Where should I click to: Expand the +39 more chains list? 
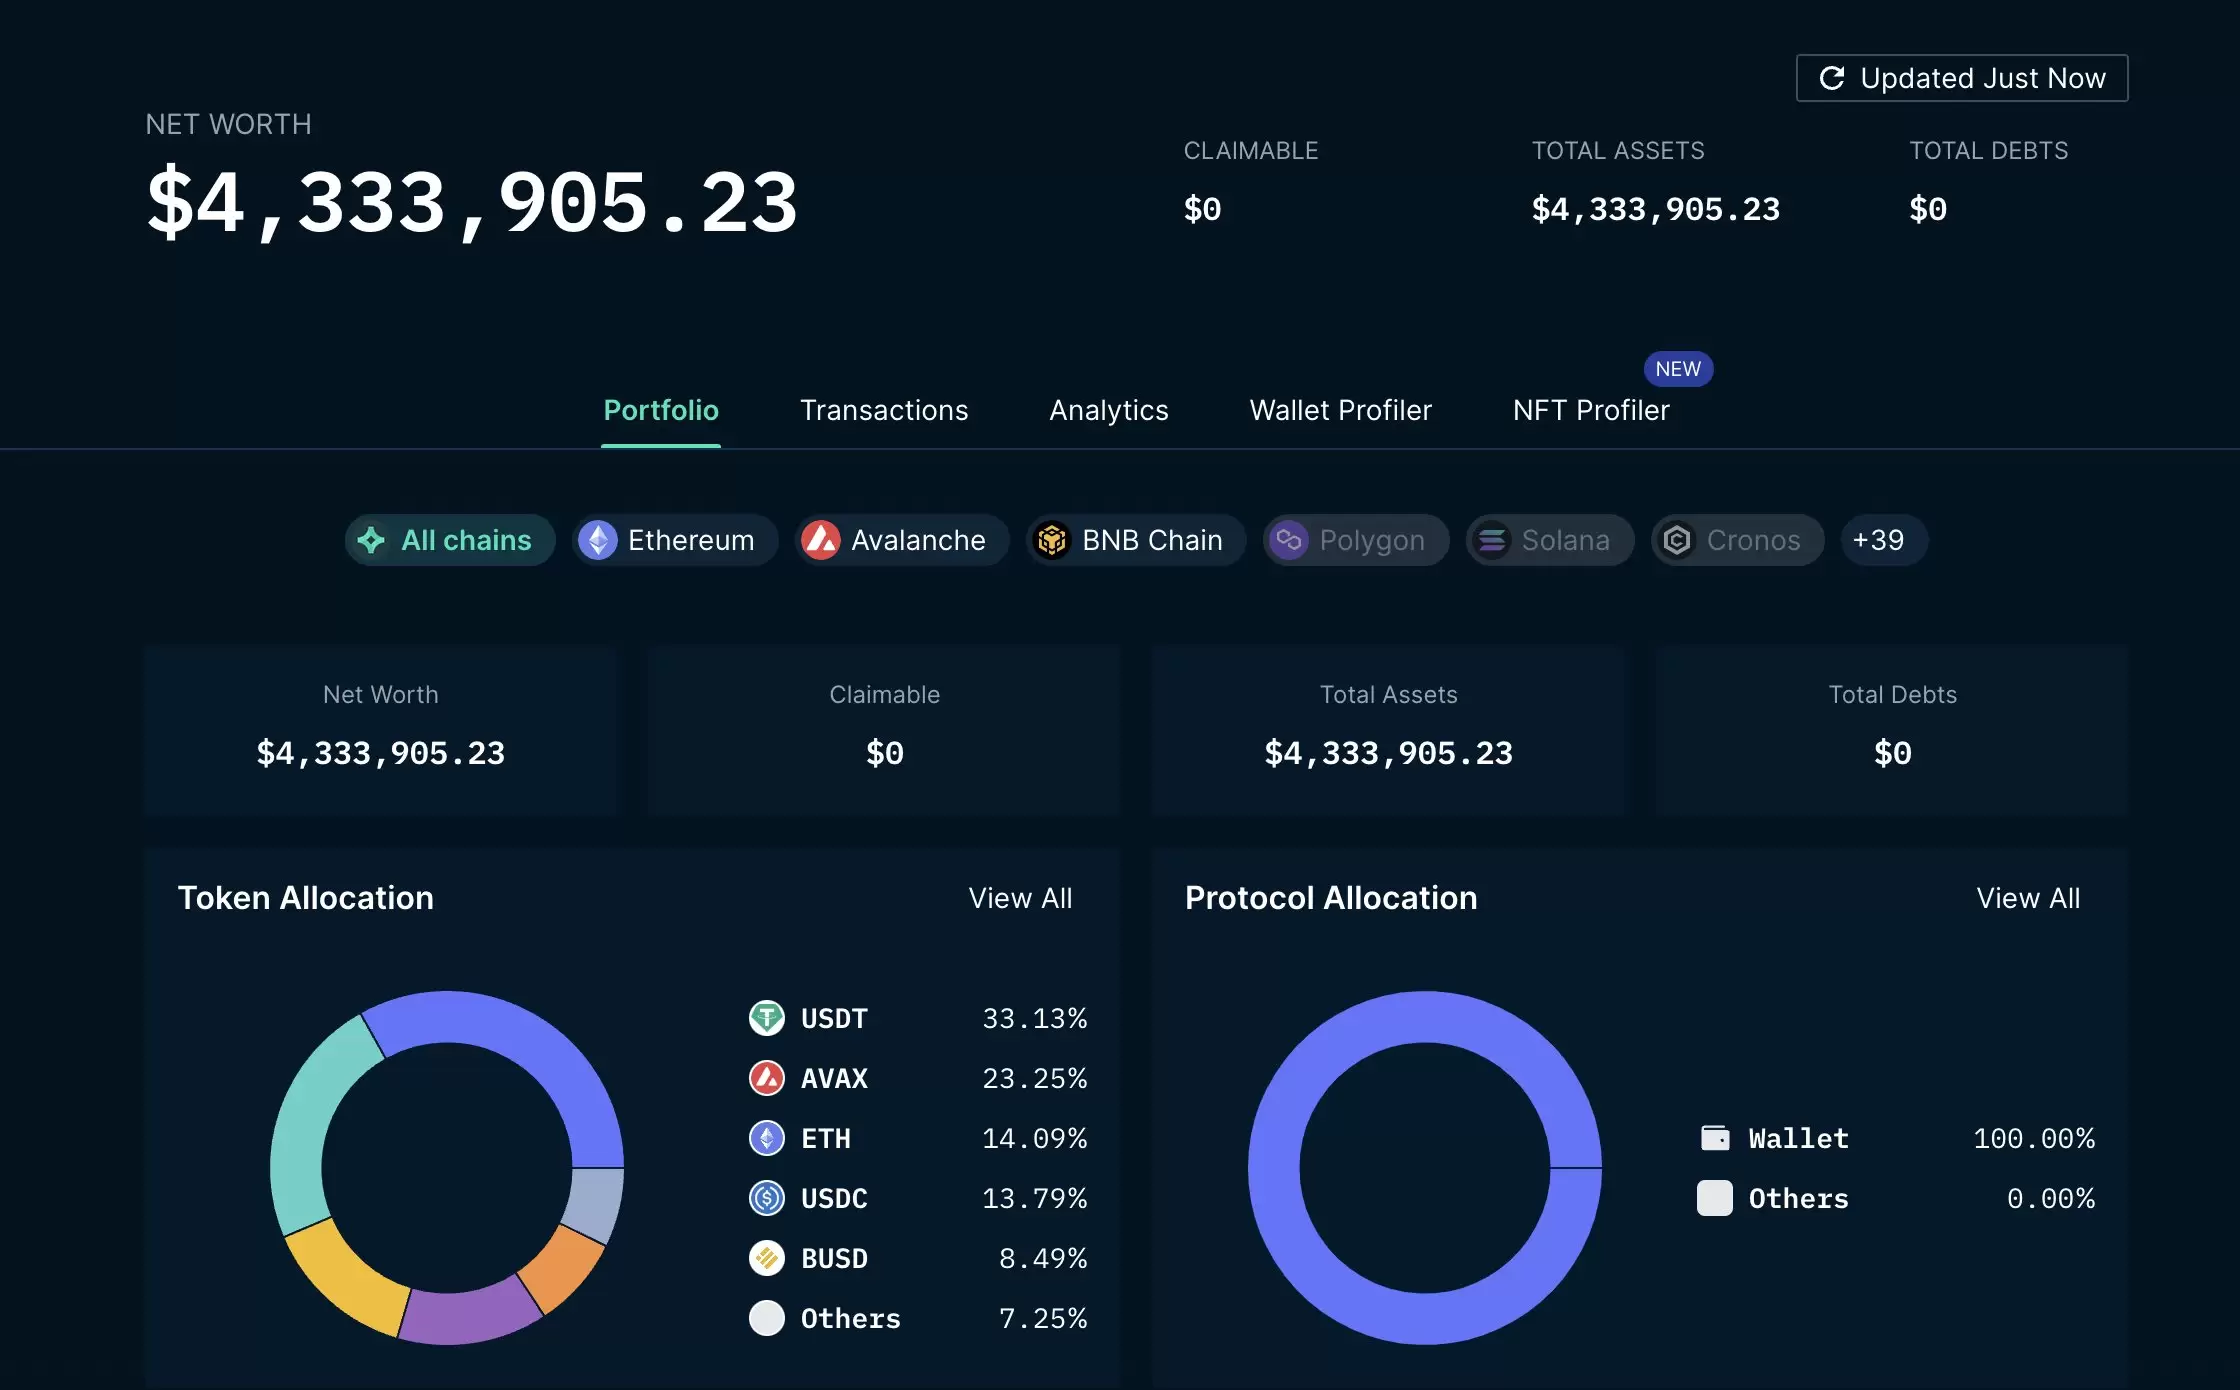tap(1878, 540)
